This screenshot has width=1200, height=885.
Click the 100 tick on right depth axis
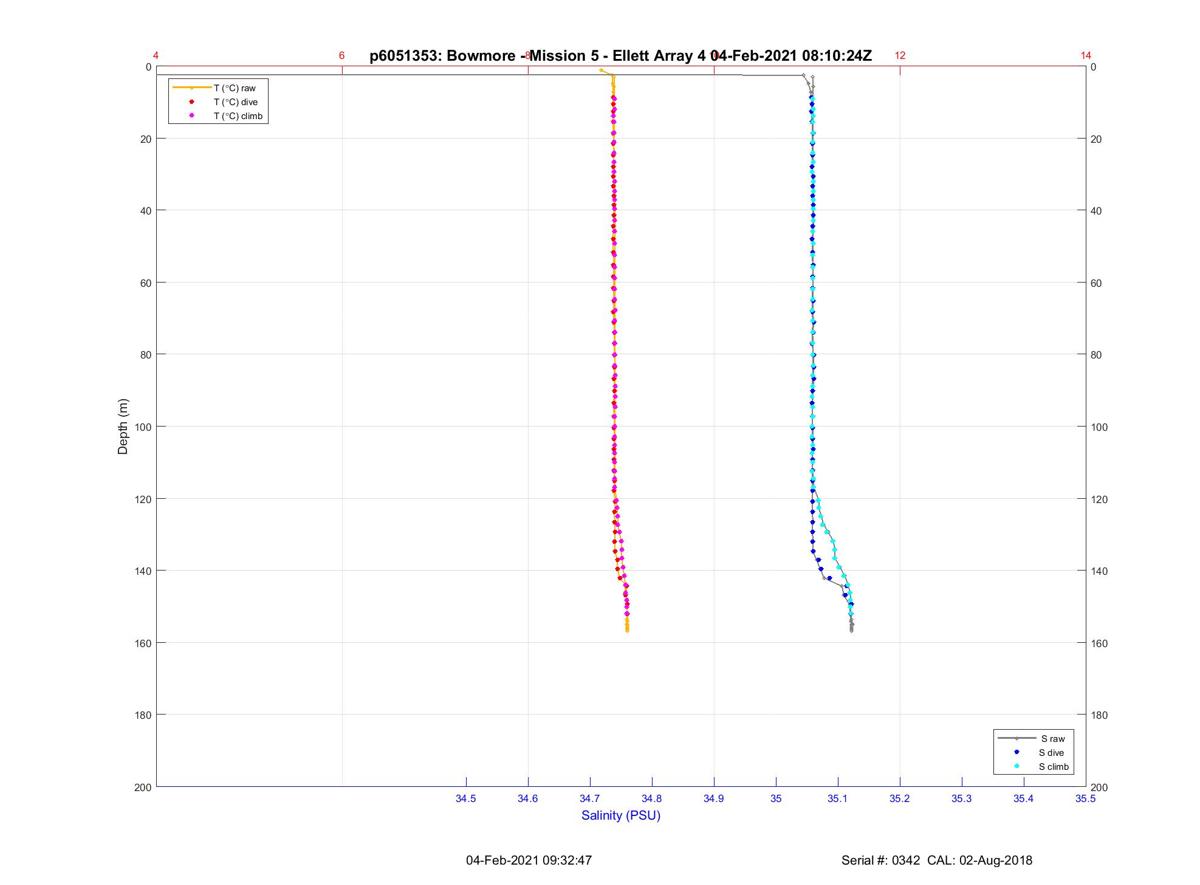click(x=1100, y=427)
